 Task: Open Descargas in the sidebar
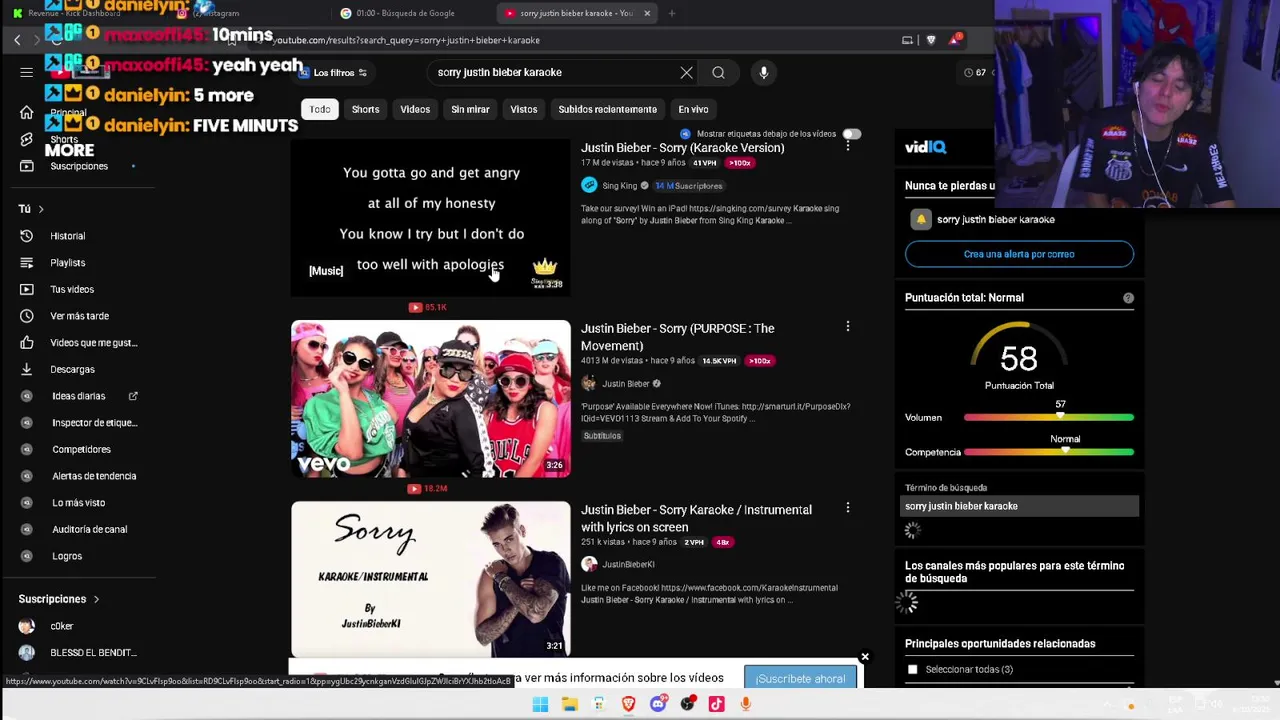pyautogui.click(x=72, y=369)
